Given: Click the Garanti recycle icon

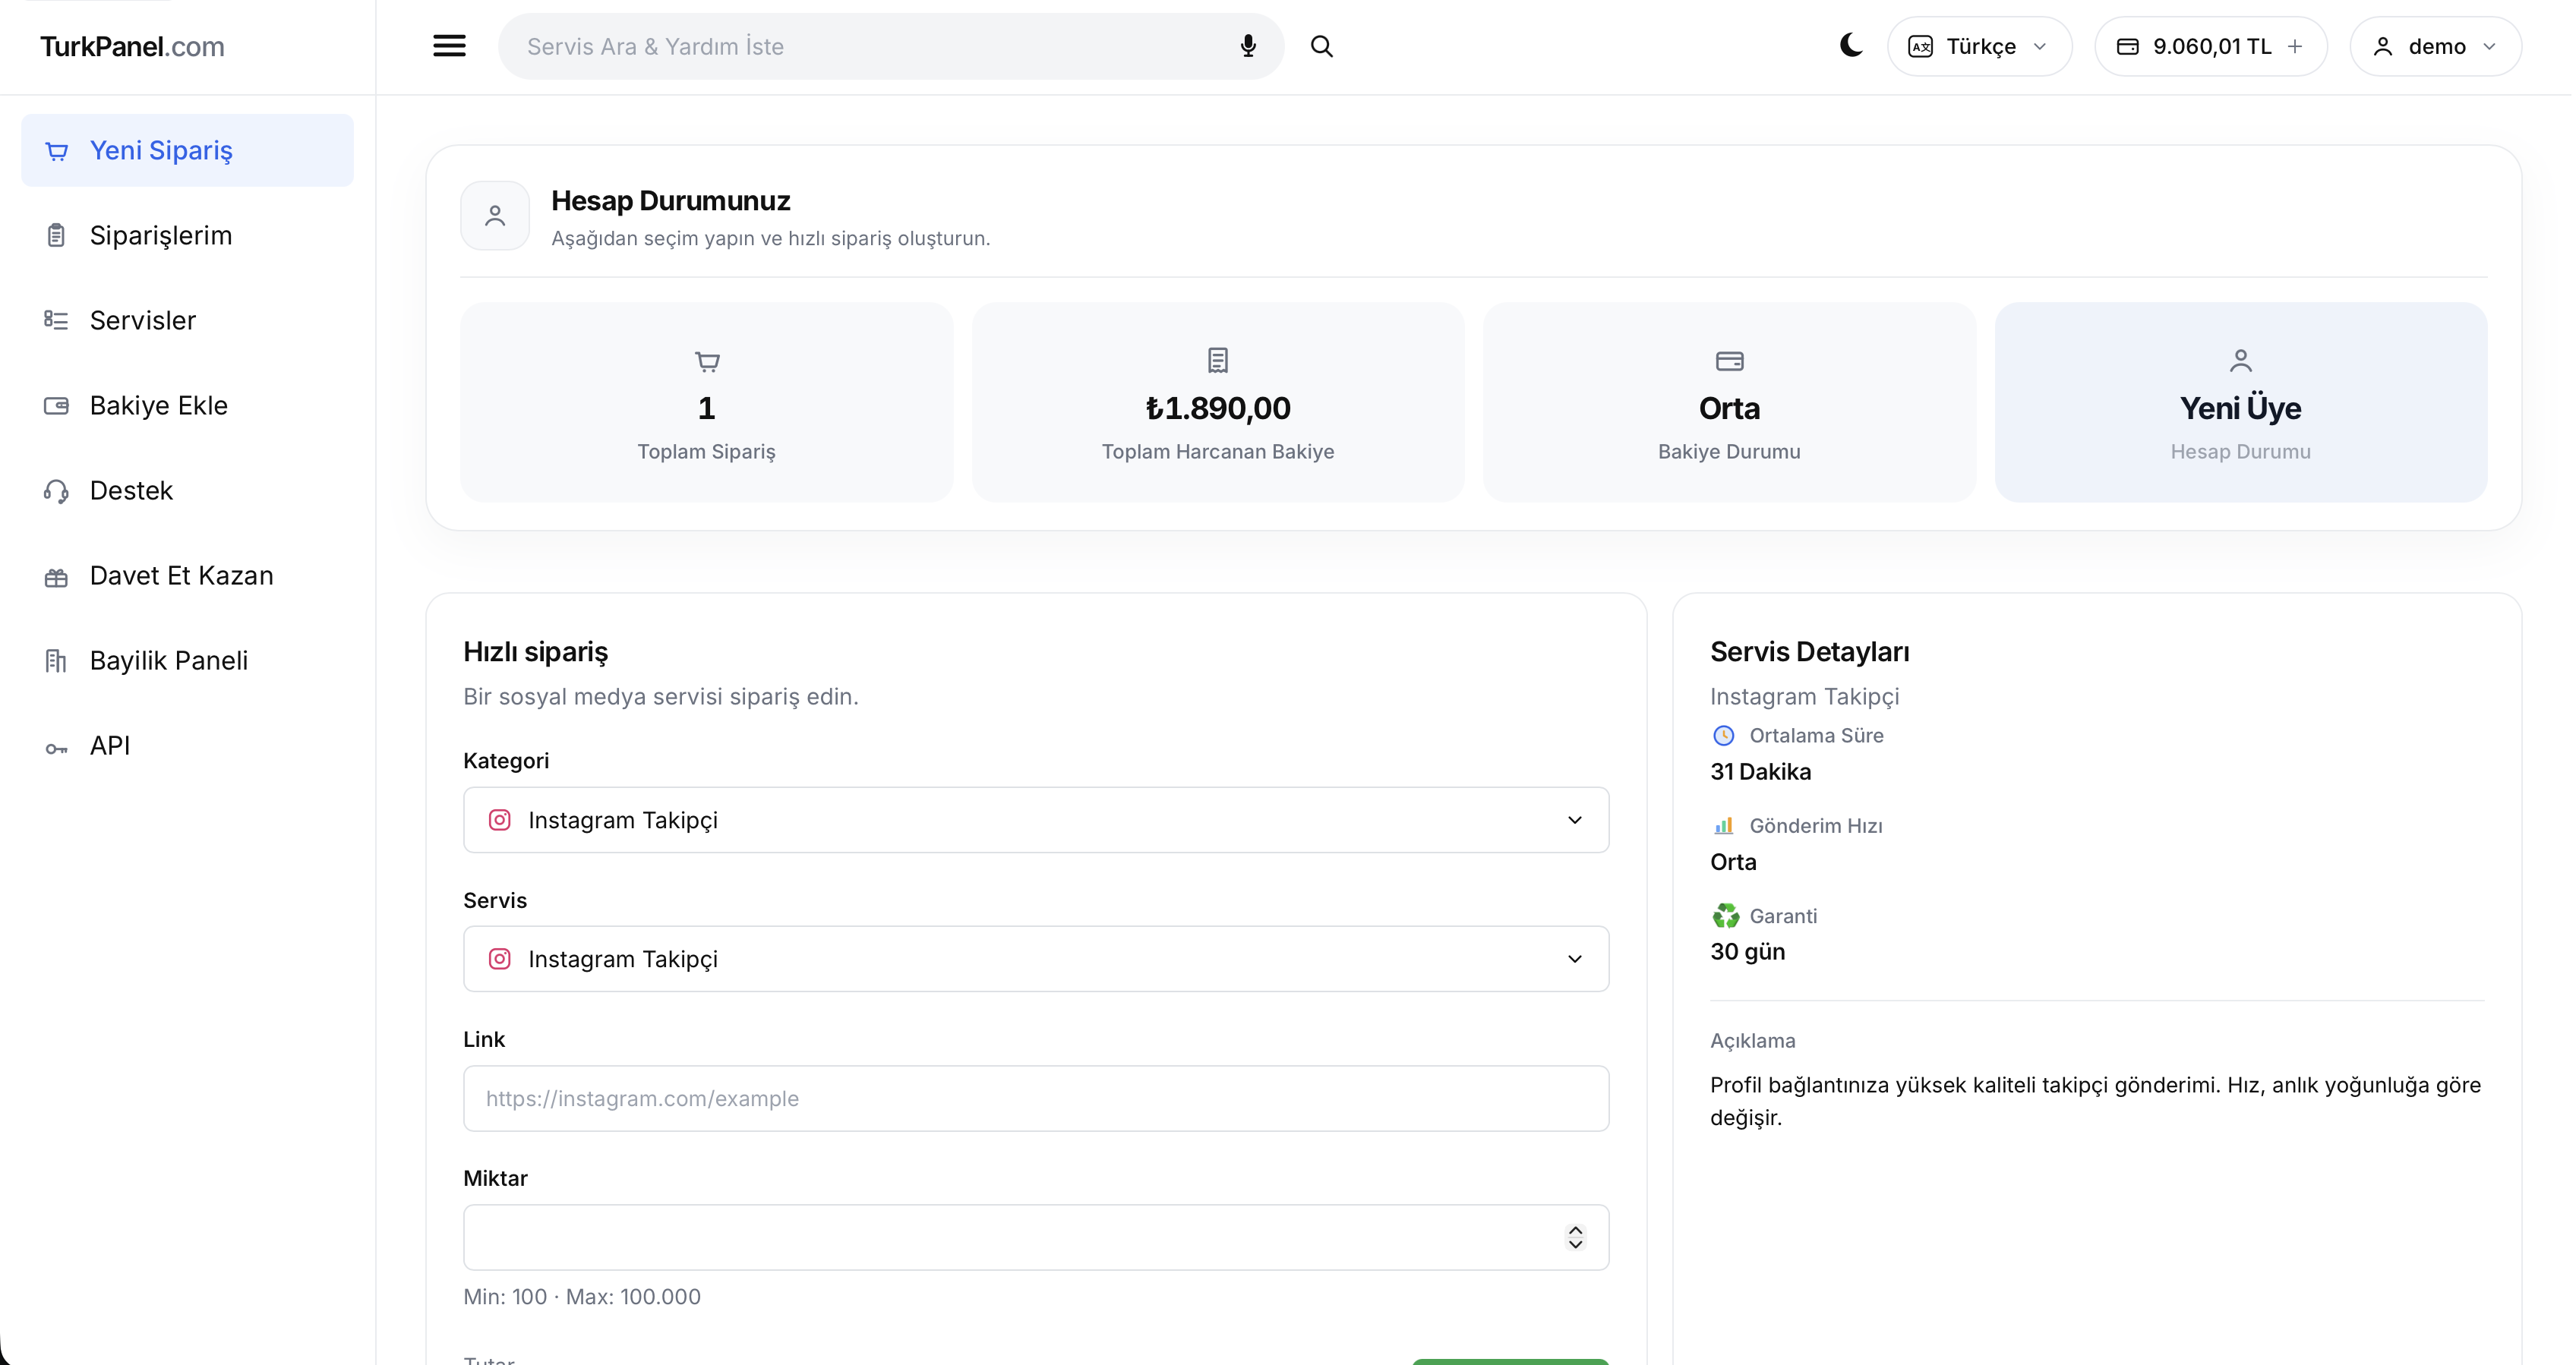Looking at the screenshot, I should point(1725,916).
